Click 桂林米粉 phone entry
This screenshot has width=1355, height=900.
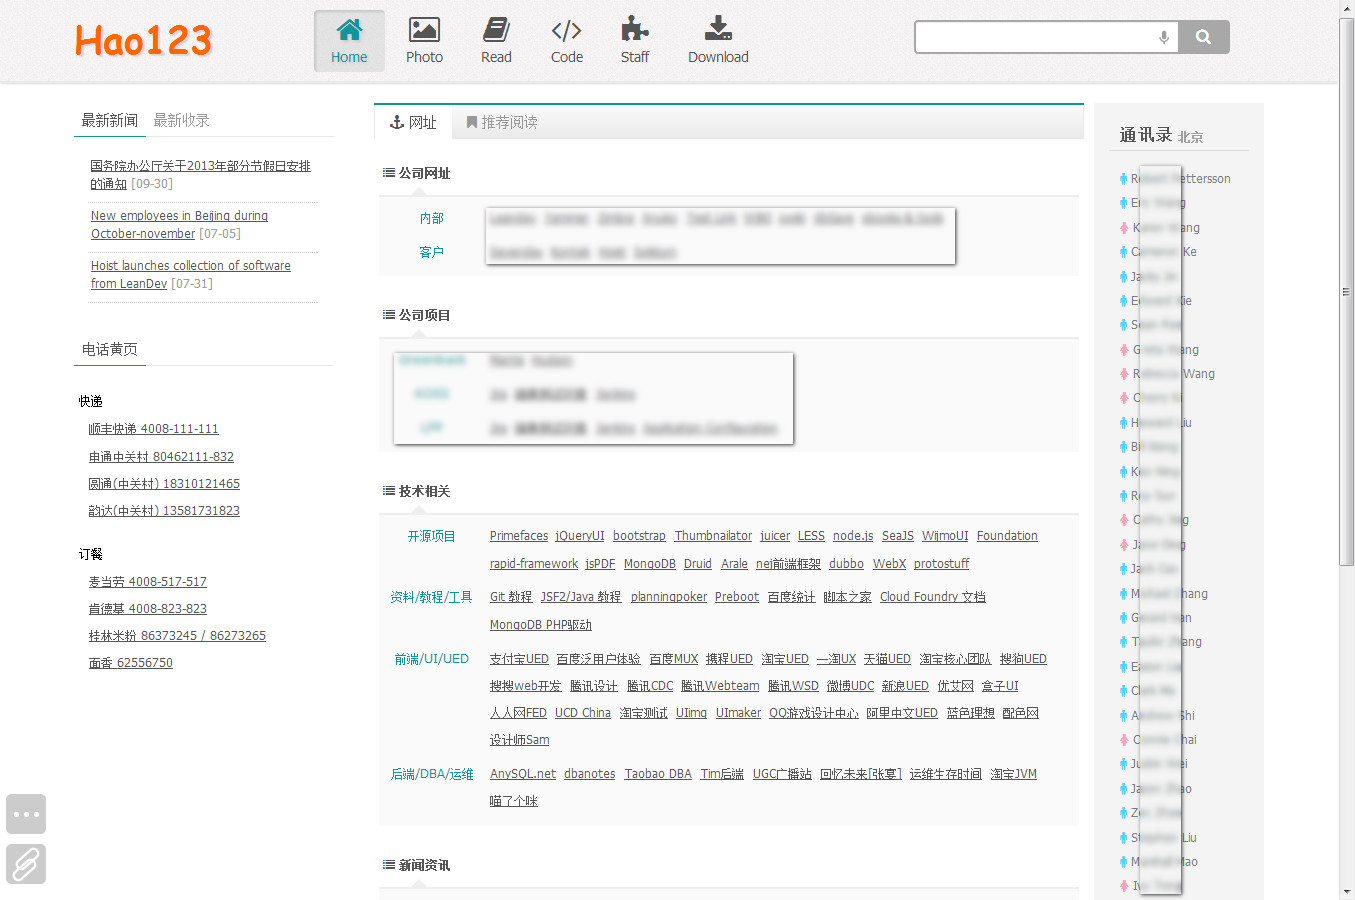coord(177,636)
